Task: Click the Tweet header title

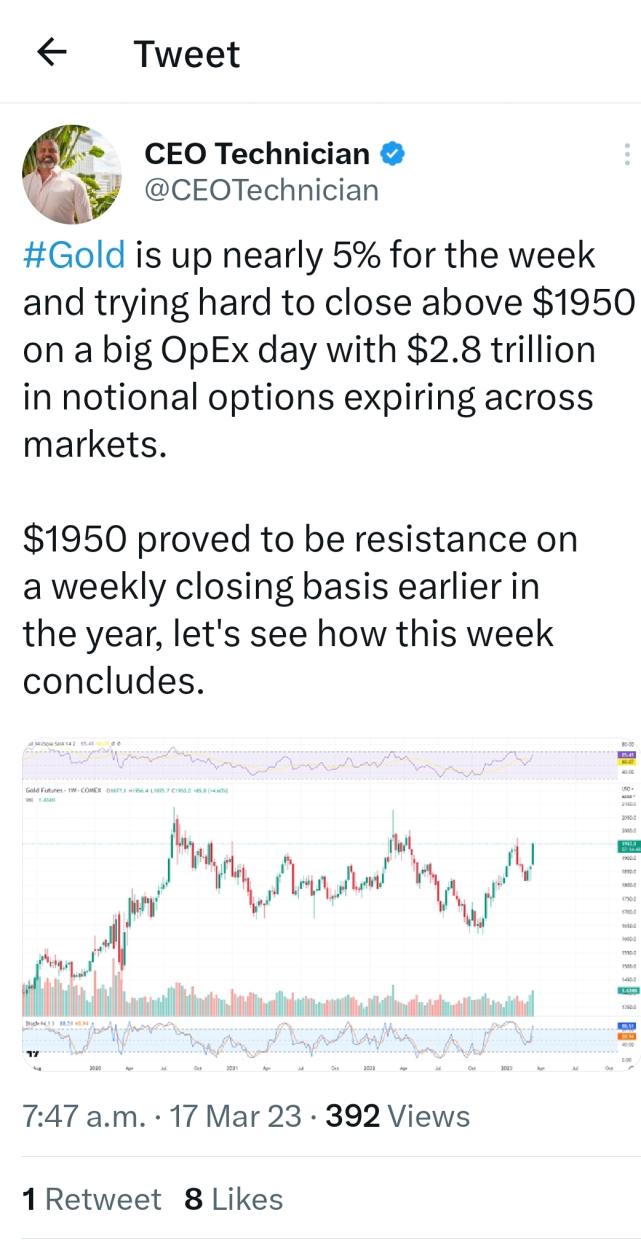Action: click(187, 54)
